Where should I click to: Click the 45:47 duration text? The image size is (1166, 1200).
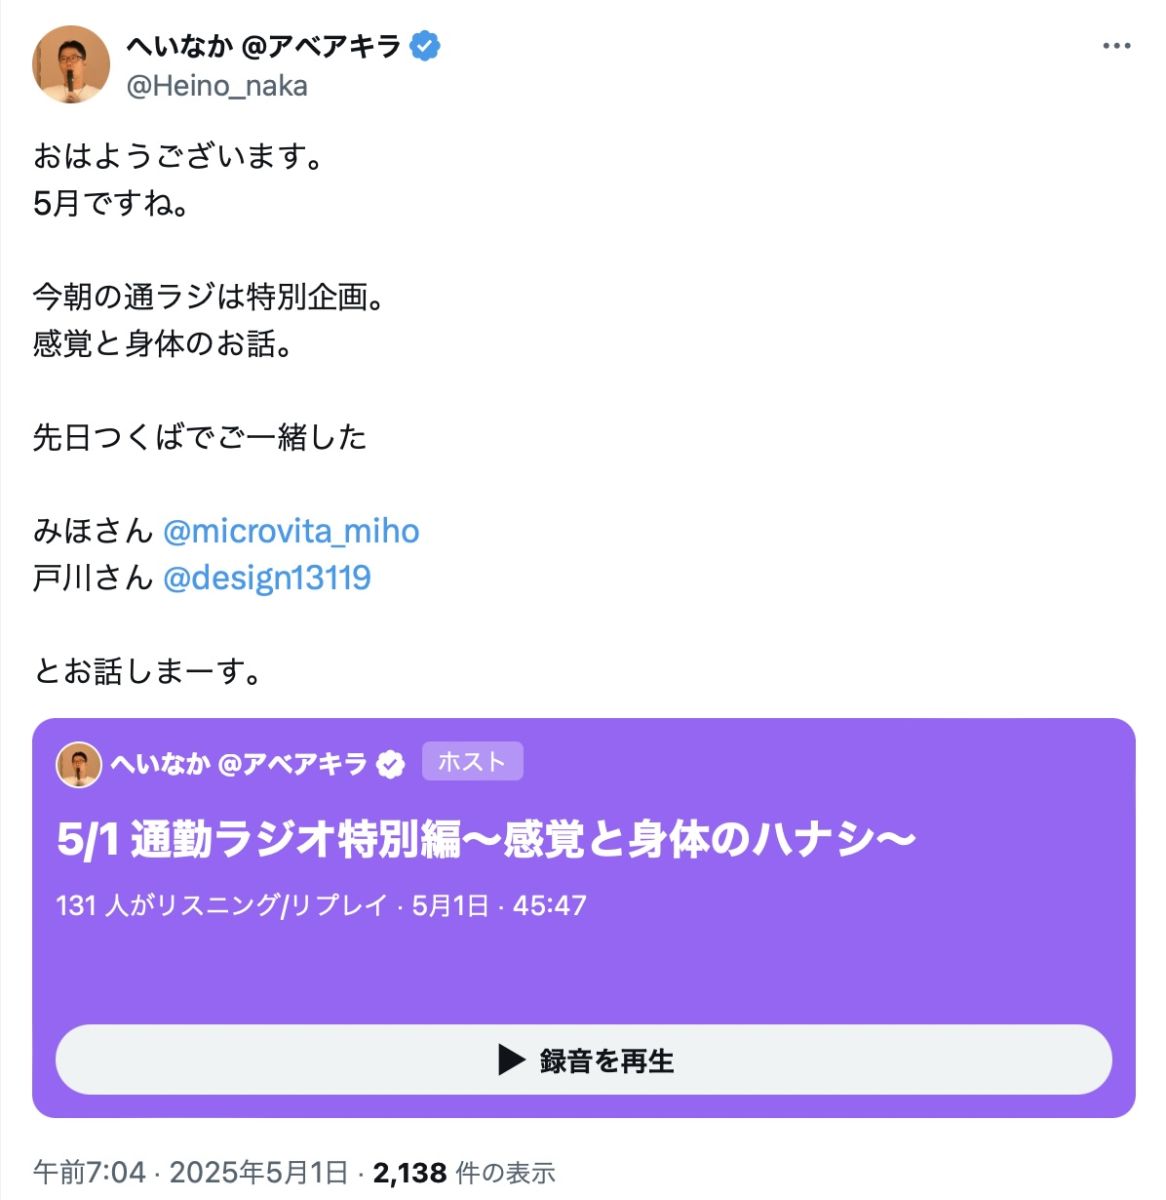[549, 906]
